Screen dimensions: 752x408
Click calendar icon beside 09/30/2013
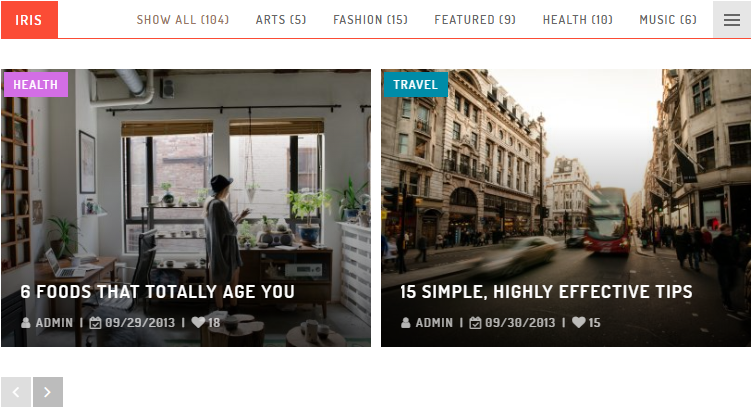(475, 323)
